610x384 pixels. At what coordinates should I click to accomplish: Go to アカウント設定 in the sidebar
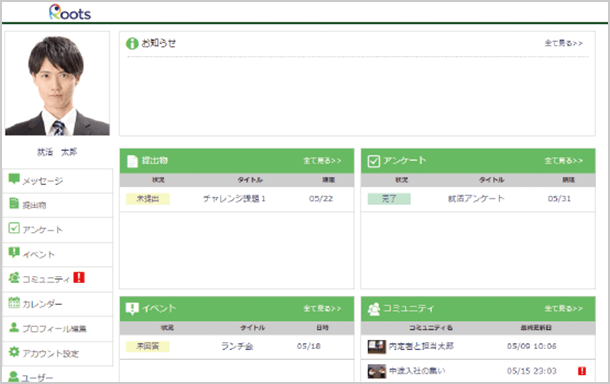coord(58,354)
